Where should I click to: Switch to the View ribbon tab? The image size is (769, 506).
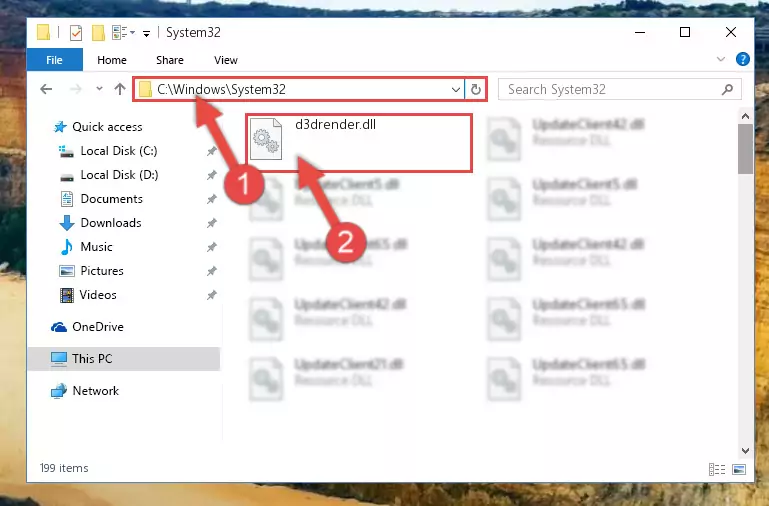226,60
